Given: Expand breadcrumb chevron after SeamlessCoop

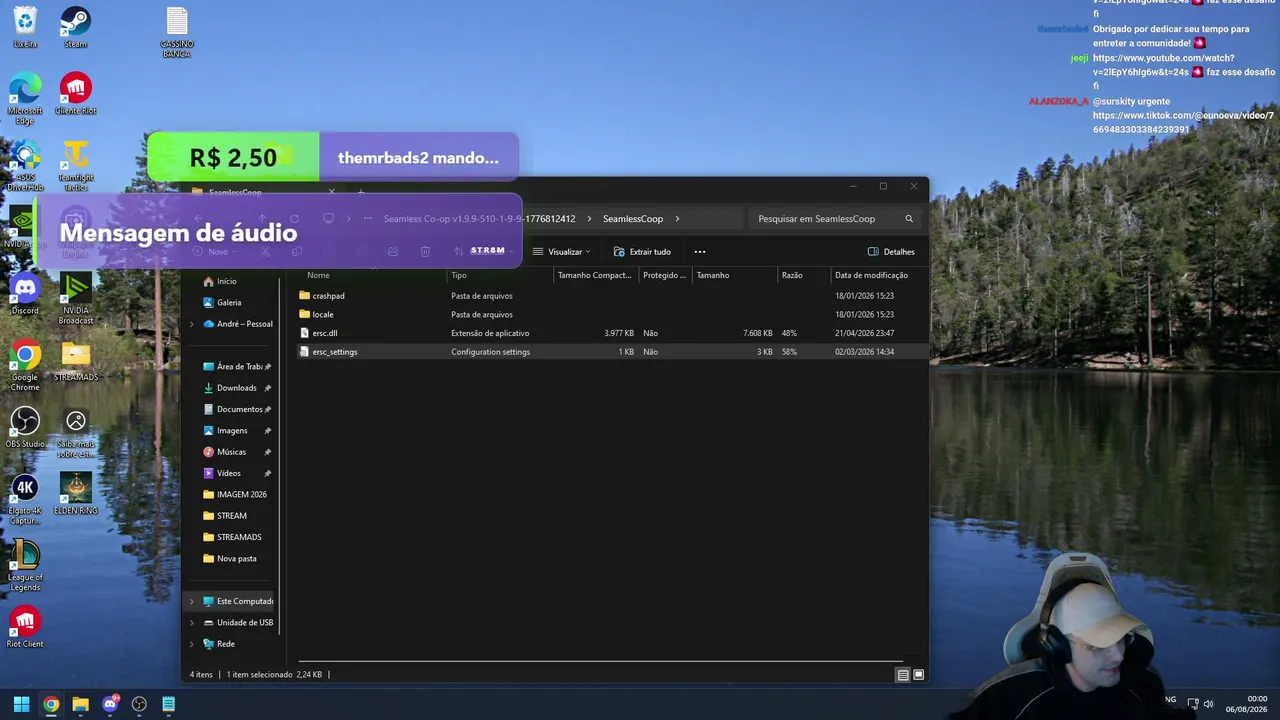Looking at the screenshot, I should point(678,219).
